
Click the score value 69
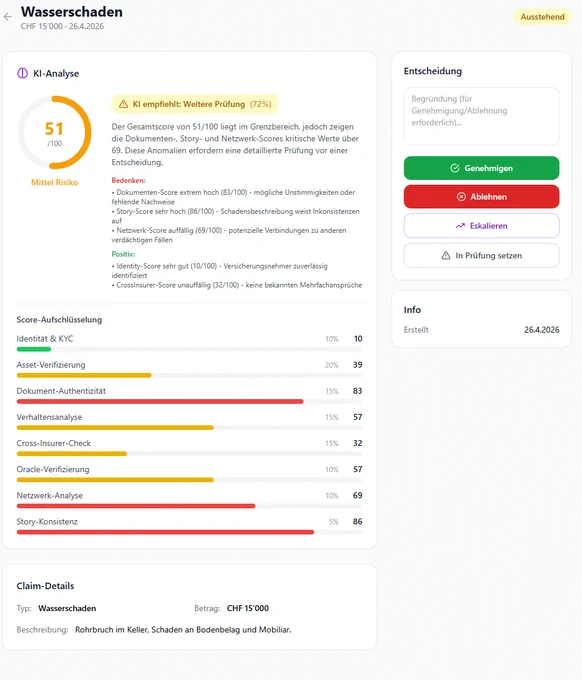coord(357,495)
